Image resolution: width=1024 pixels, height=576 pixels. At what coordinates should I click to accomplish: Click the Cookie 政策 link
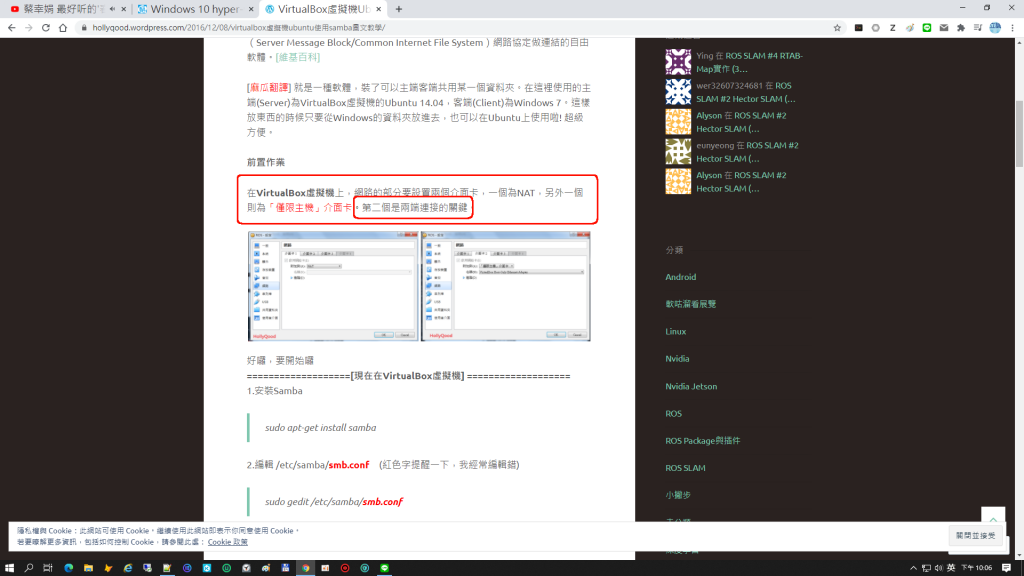pos(227,542)
